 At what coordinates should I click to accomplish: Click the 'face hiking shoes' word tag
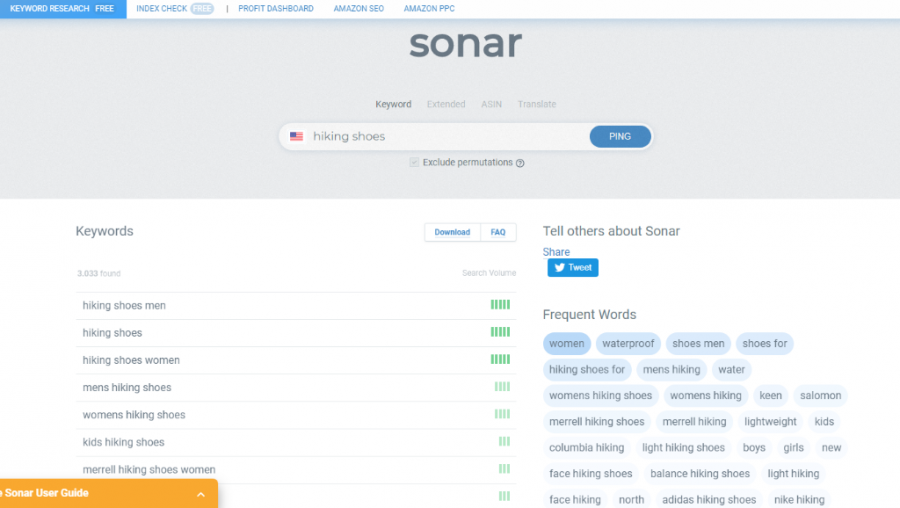point(590,474)
